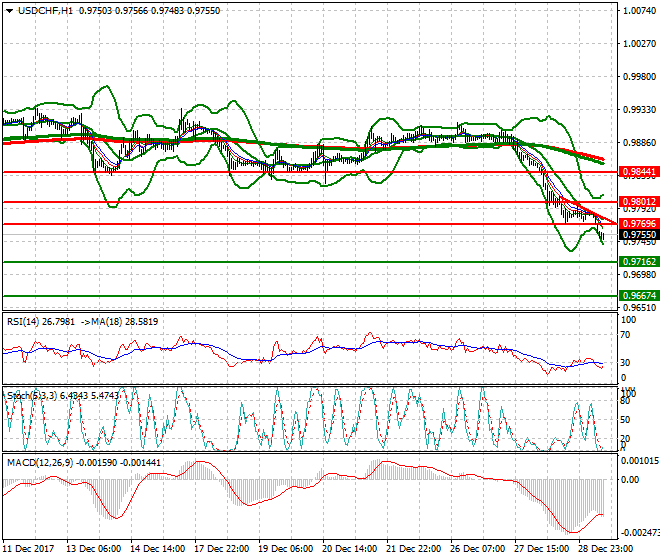
Task: Click the black current price label 0.97550
Action: pos(639,235)
